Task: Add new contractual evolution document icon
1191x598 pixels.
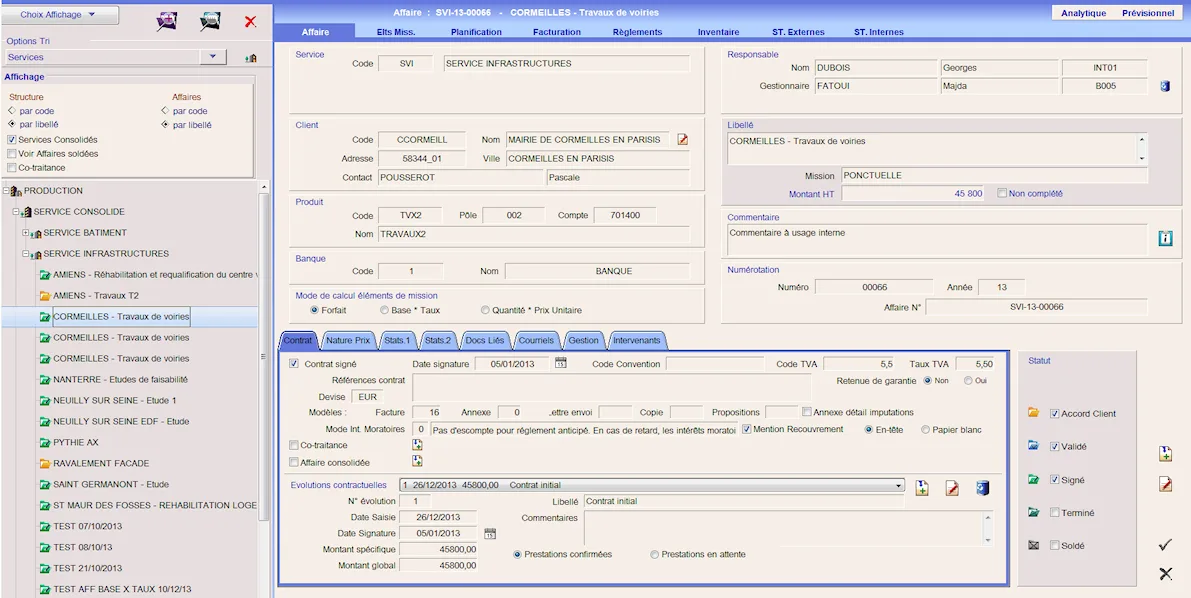Action: point(922,488)
